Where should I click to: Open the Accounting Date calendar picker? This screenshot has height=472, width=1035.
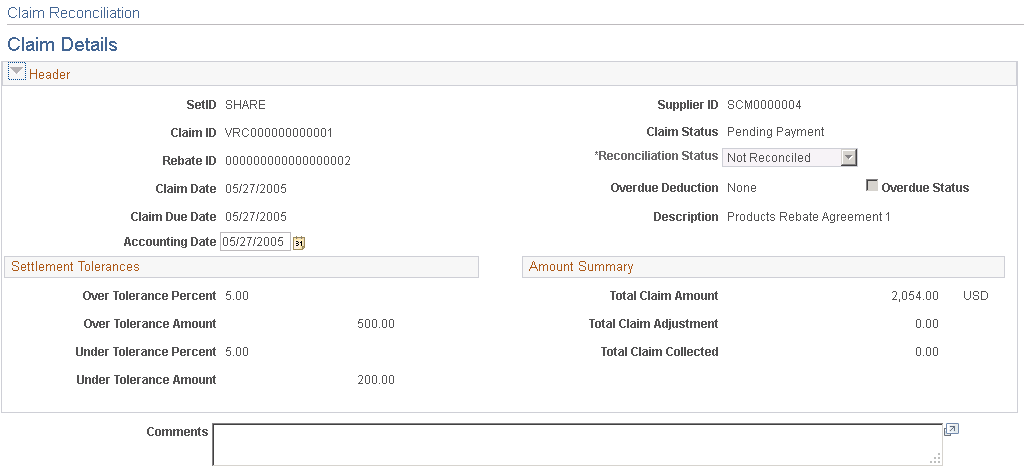point(299,243)
